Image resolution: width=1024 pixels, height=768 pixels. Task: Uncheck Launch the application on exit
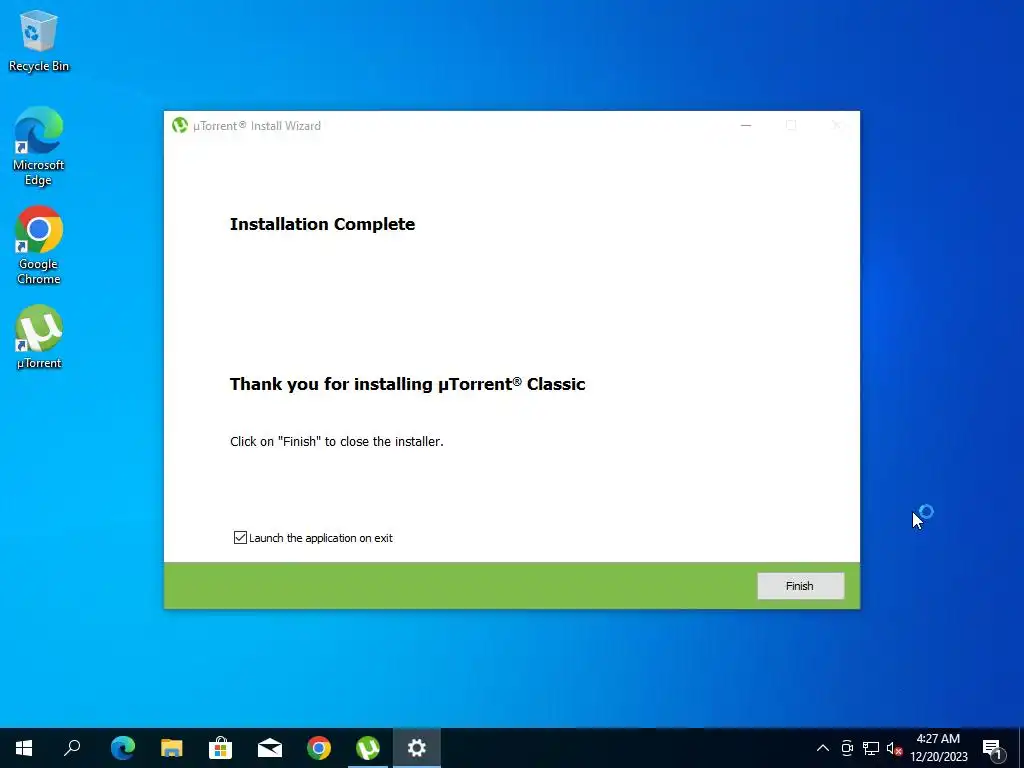[240, 537]
